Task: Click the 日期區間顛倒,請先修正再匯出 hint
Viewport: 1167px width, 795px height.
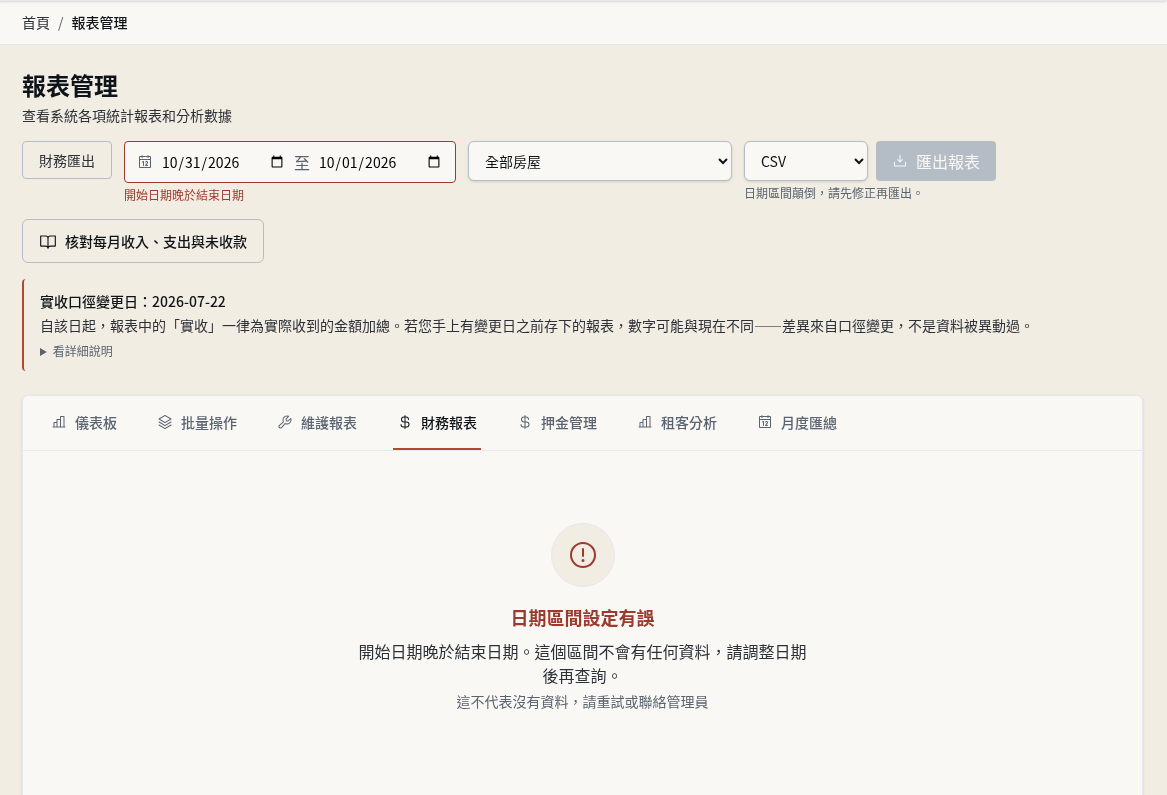Action: pyautogui.click(x=834, y=194)
